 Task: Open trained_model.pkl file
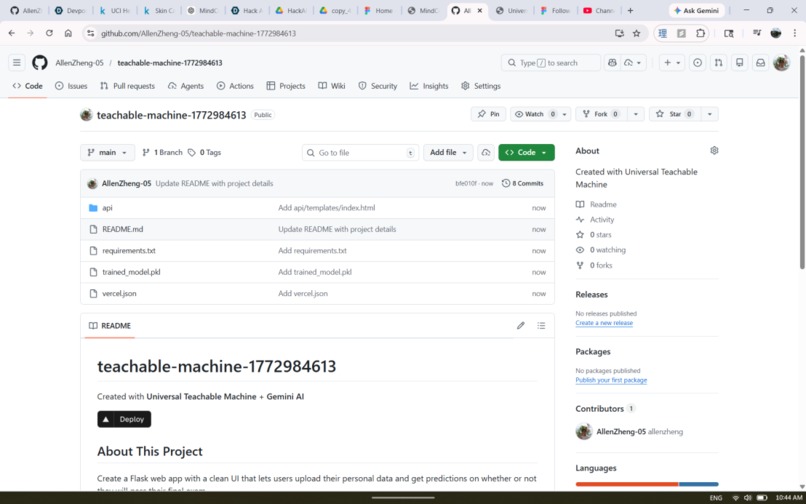click(x=131, y=272)
